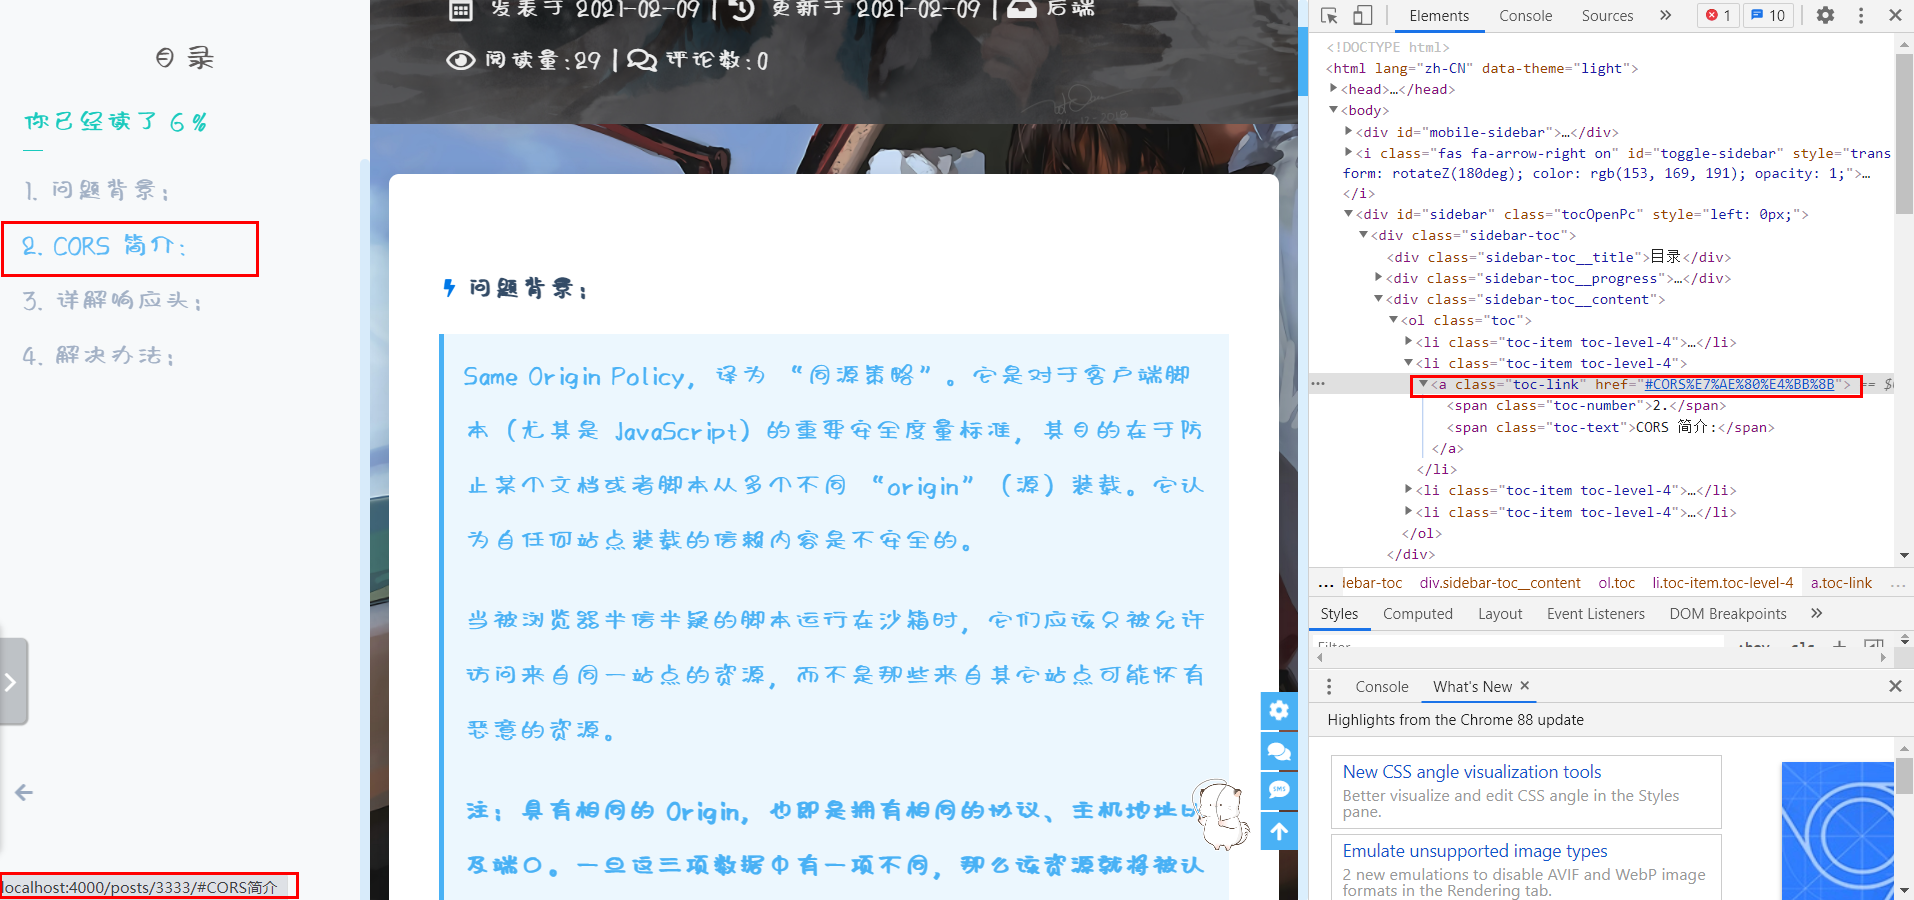Open the three-dot customize DevTools menu

pos(1859,15)
